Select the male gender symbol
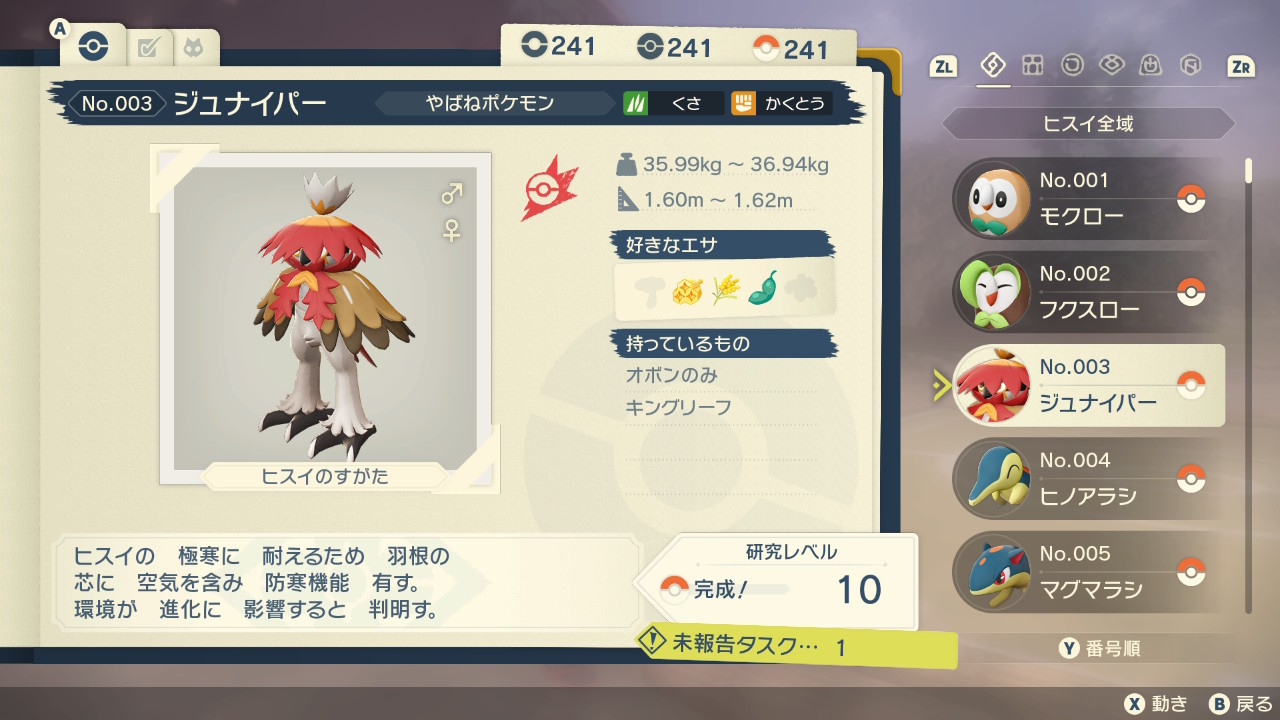This screenshot has width=1280, height=720. pos(452,193)
